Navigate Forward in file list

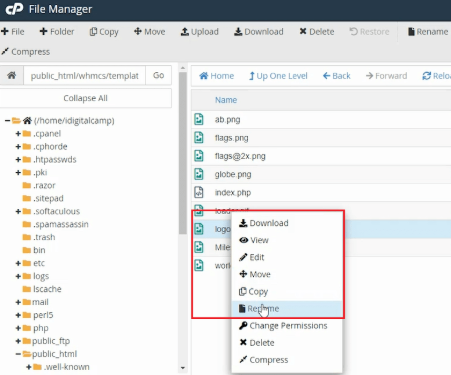coord(386,76)
